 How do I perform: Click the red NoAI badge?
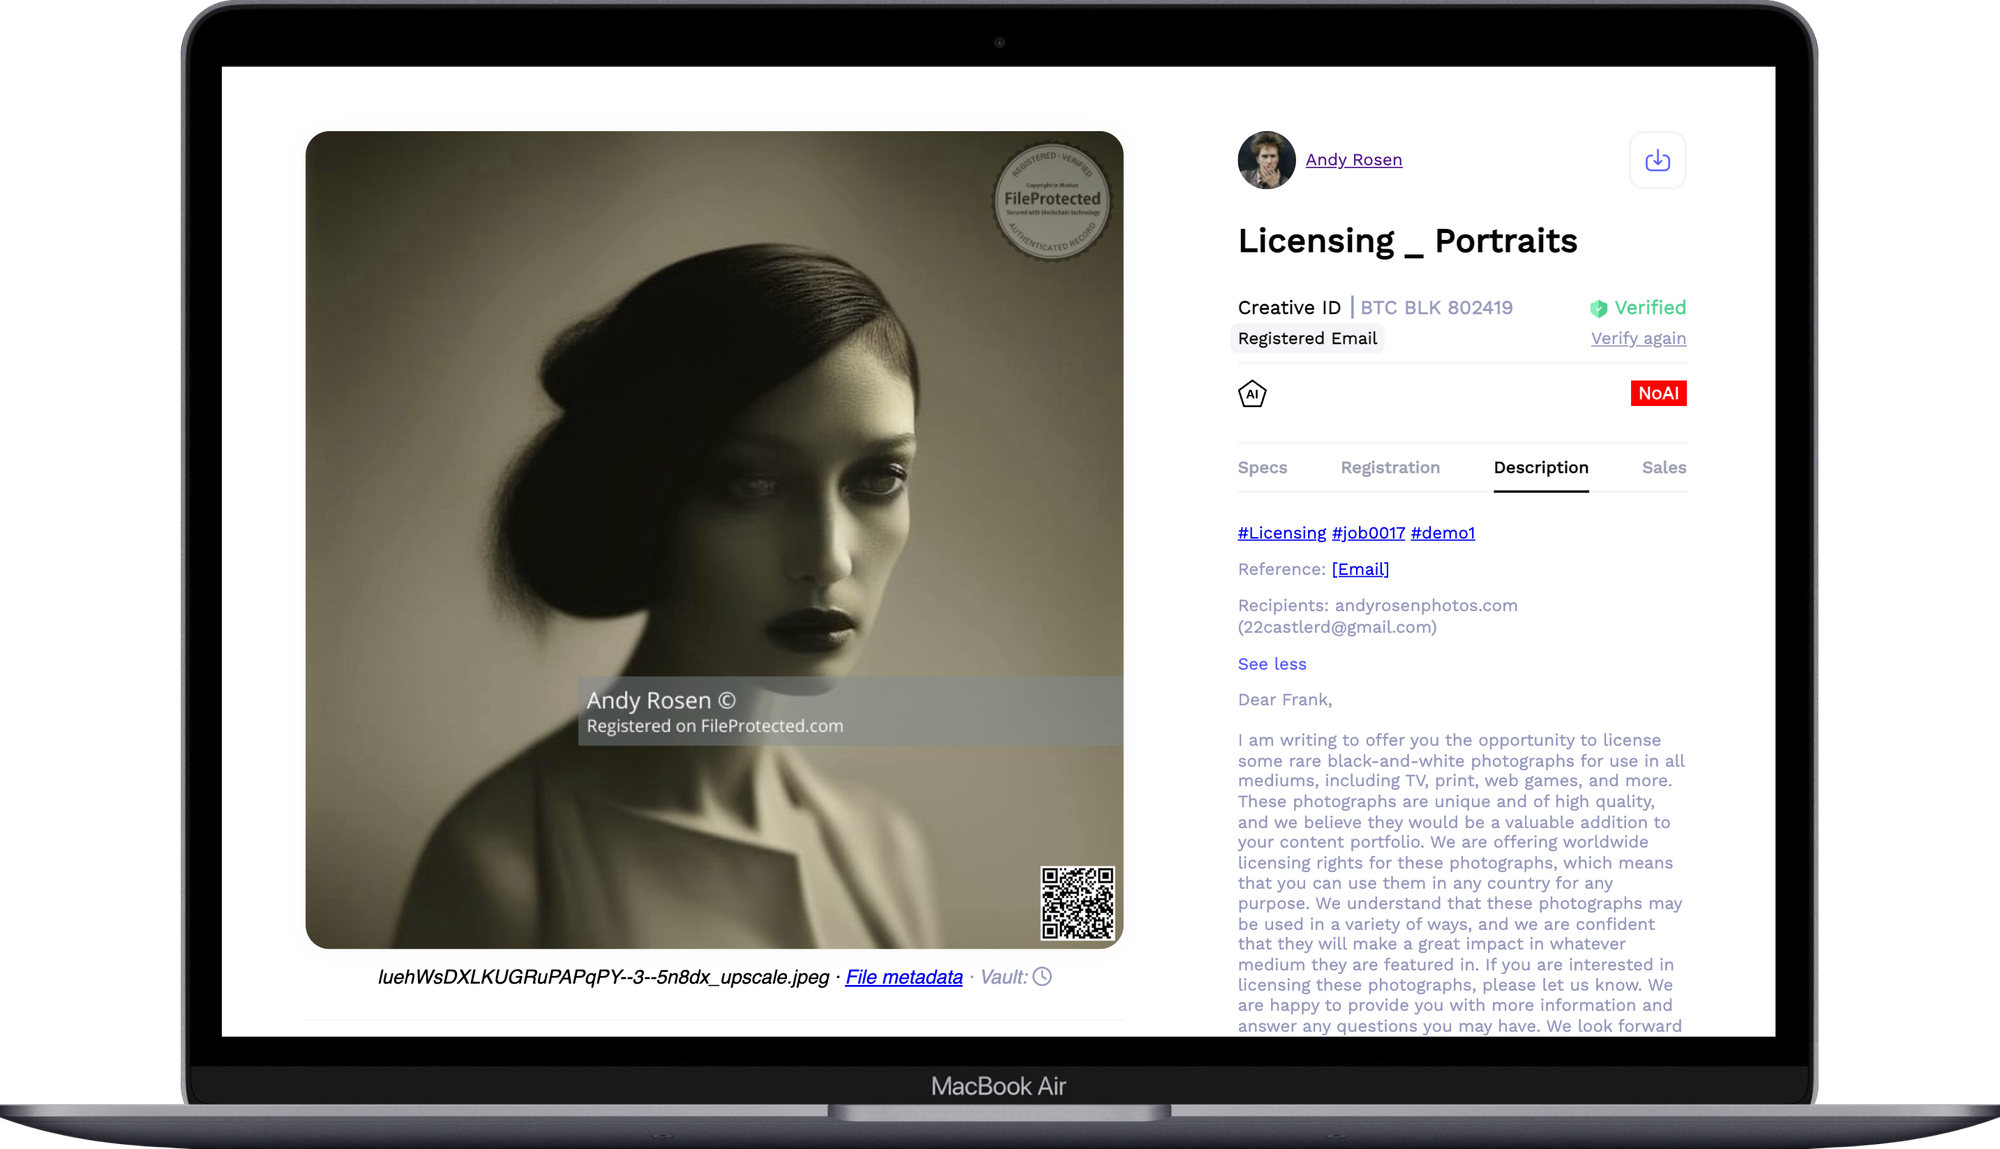[x=1658, y=393]
